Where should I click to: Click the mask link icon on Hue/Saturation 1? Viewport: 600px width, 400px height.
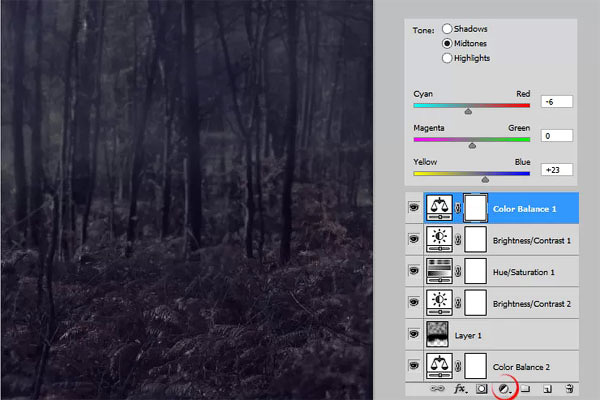(x=458, y=271)
